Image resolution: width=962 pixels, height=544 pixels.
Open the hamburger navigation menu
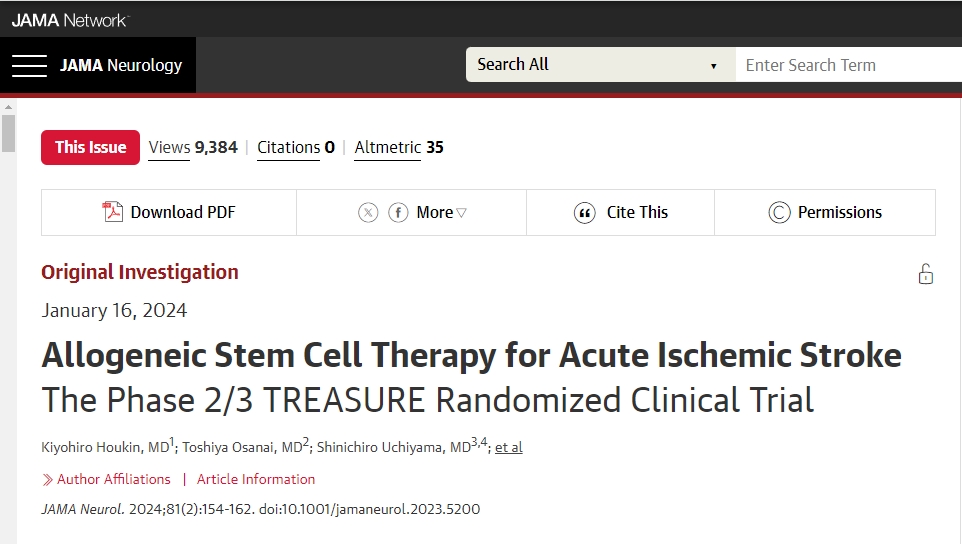tap(29, 66)
